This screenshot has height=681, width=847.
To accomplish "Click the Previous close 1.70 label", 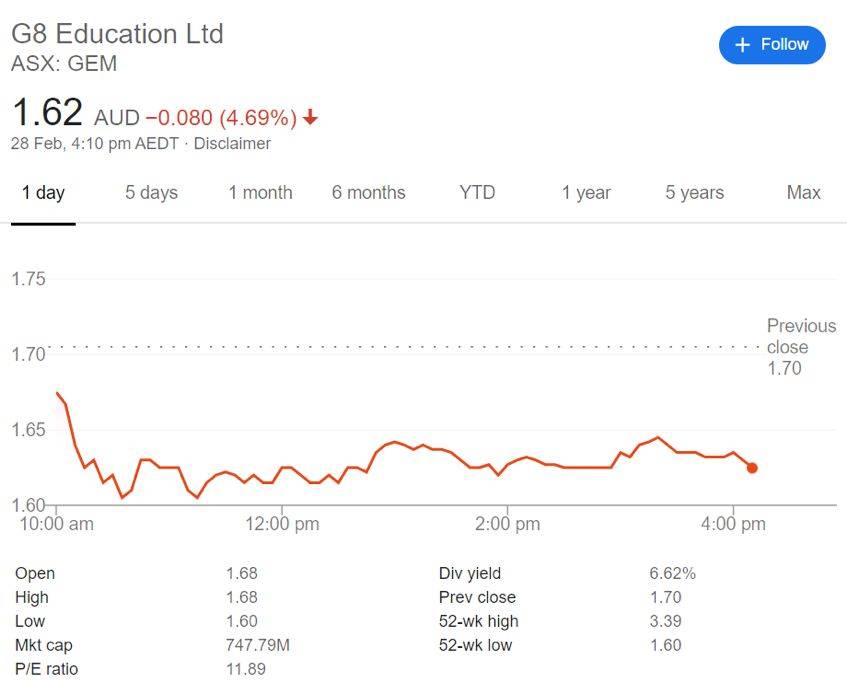I will pyautogui.click(x=802, y=347).
